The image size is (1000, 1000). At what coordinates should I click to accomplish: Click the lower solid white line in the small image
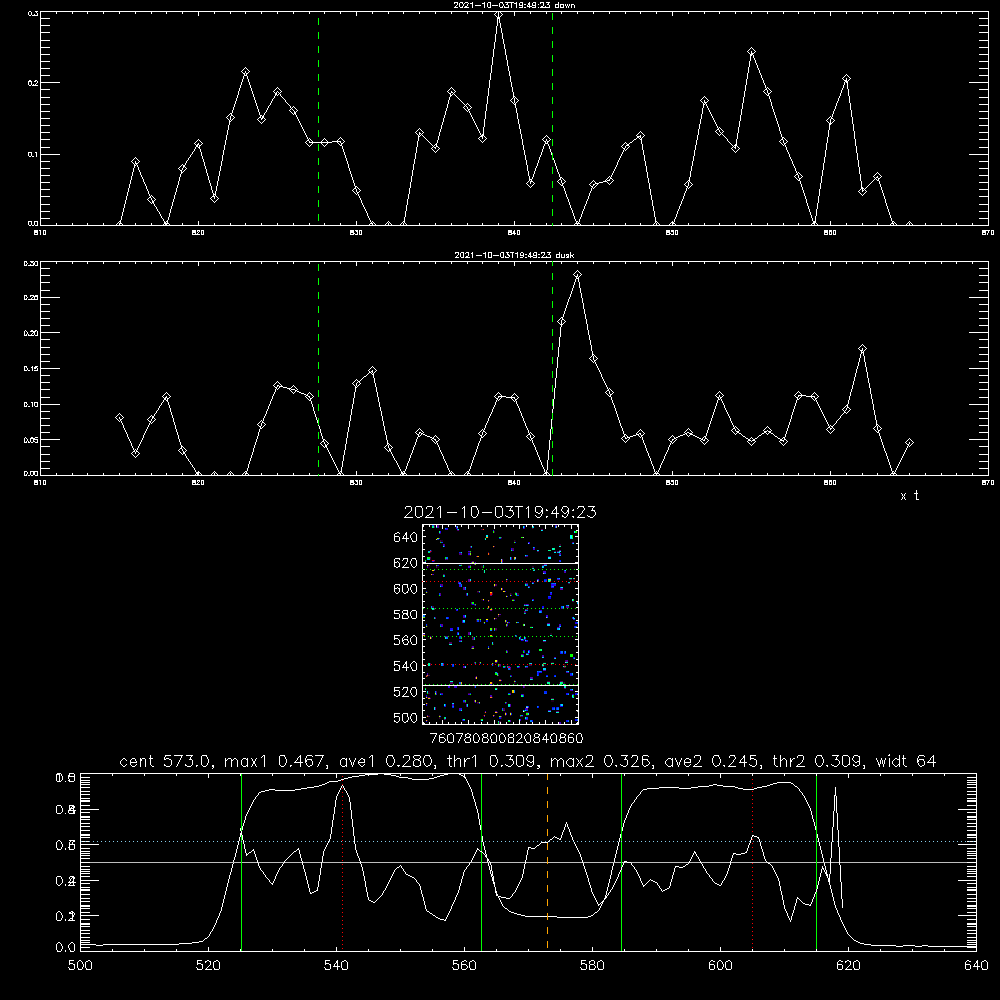pos(500,685)
